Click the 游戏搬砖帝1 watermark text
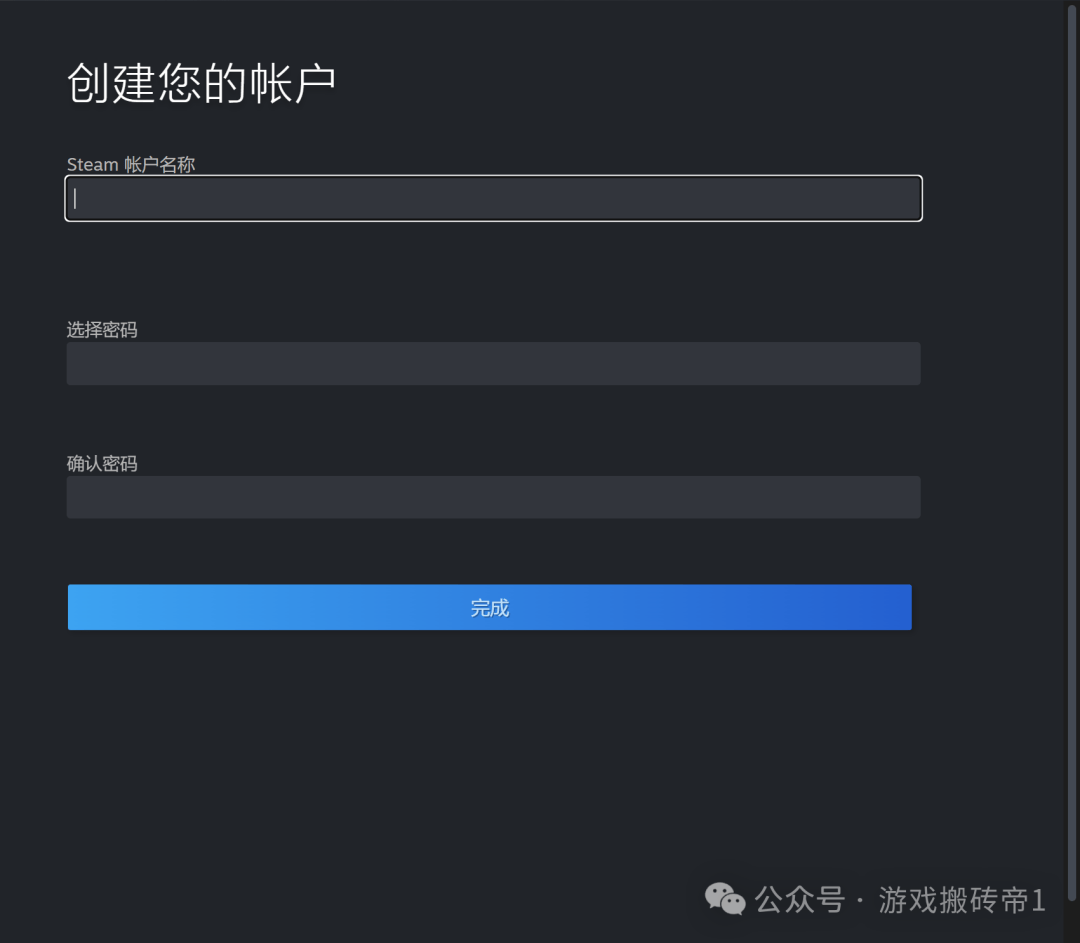The height and width of the screenshot is (943, 1080). pyautogui.click(x=962, y=900)
